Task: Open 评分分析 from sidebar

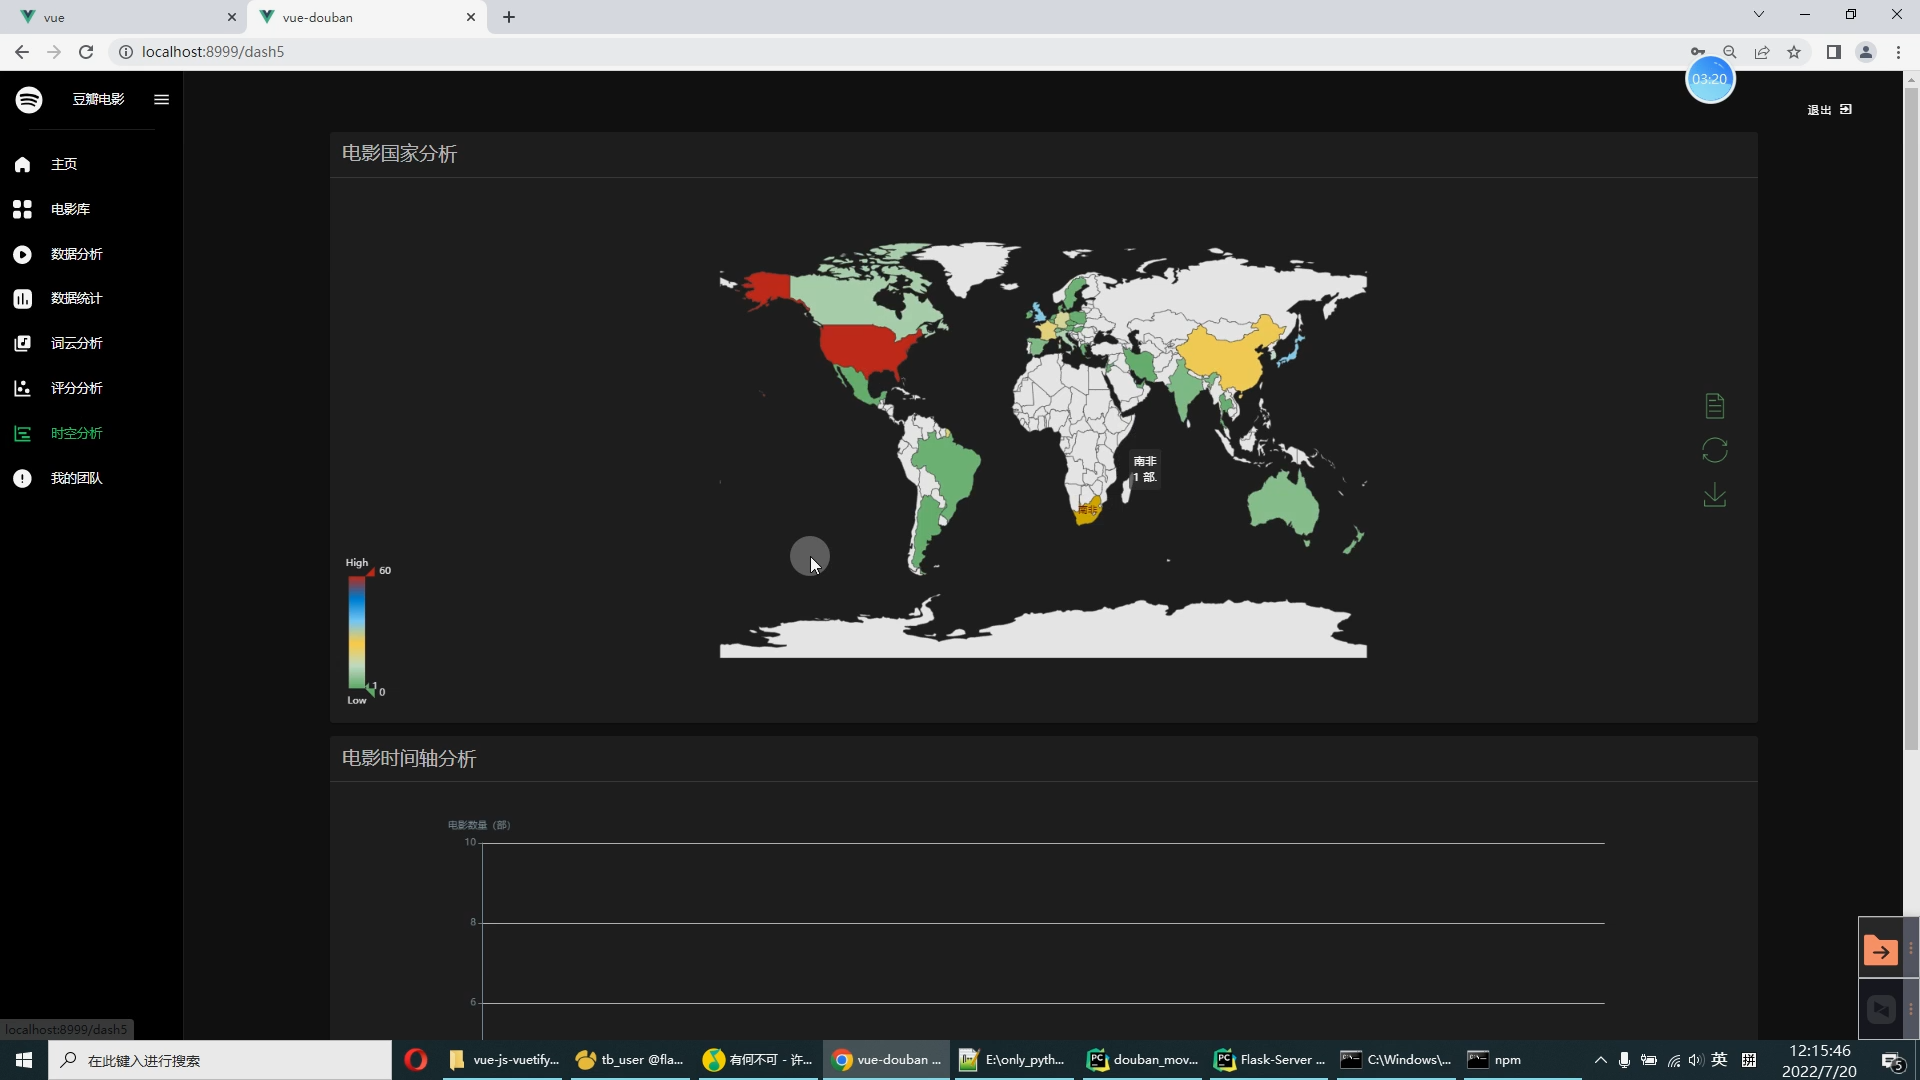Action: pyautogui.click(x=76, y=388)
